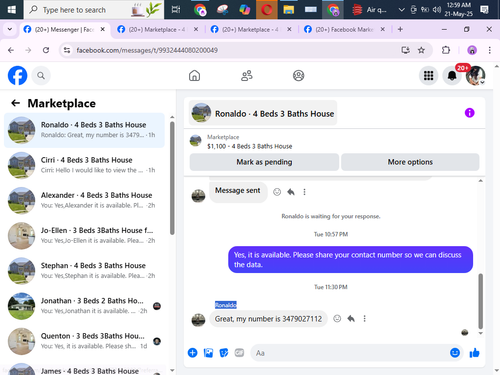Open more options for 'Message sent' message
The image size is (500, 375).
coord(304,192)
